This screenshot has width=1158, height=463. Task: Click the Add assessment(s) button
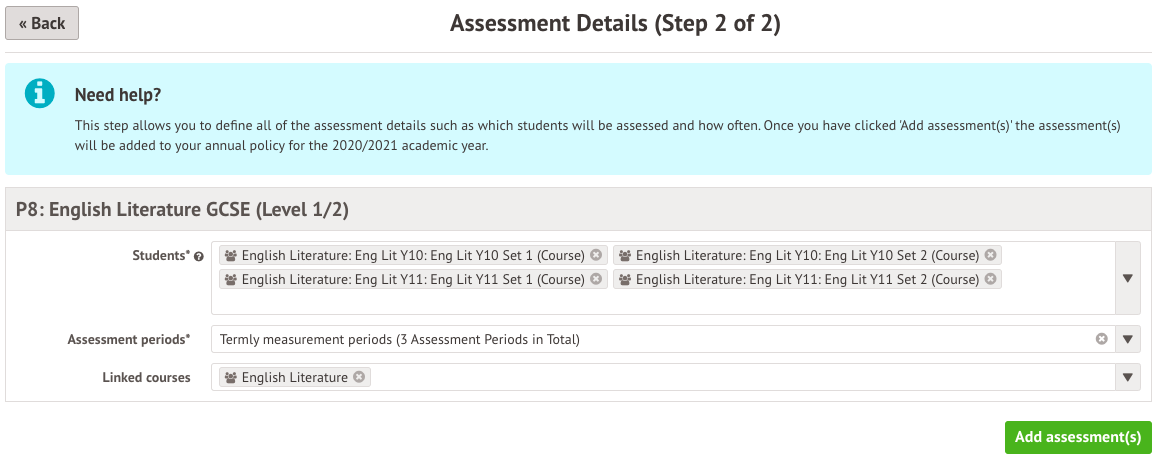pyautogui.click(x=1078, y=437)
